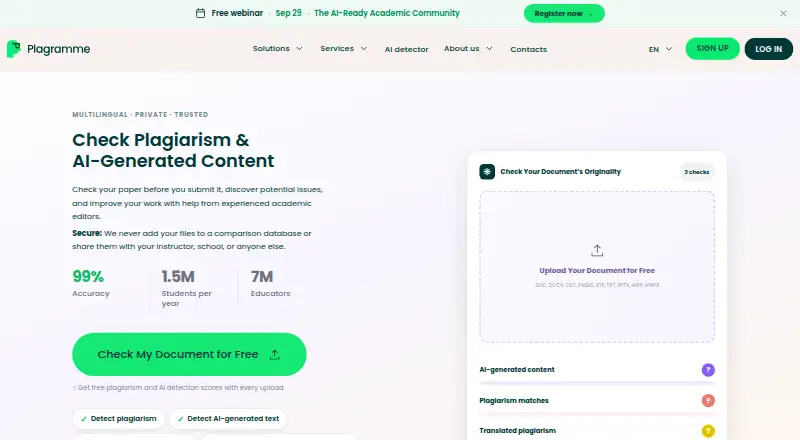
Task: Open the EN language selector
Action: [660, 49]
